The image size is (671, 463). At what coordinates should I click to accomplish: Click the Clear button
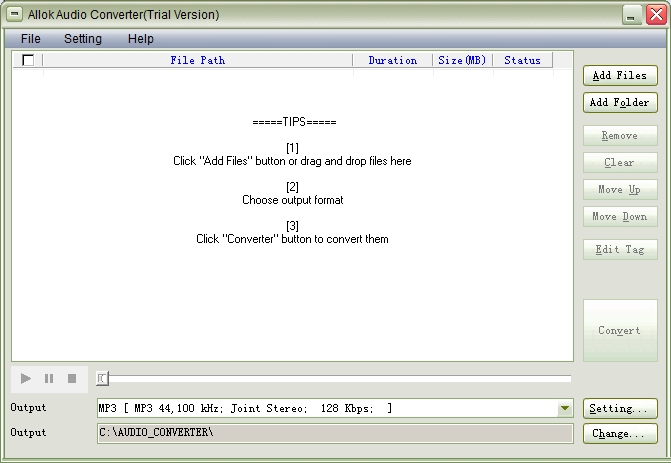(x=620, y=163)
